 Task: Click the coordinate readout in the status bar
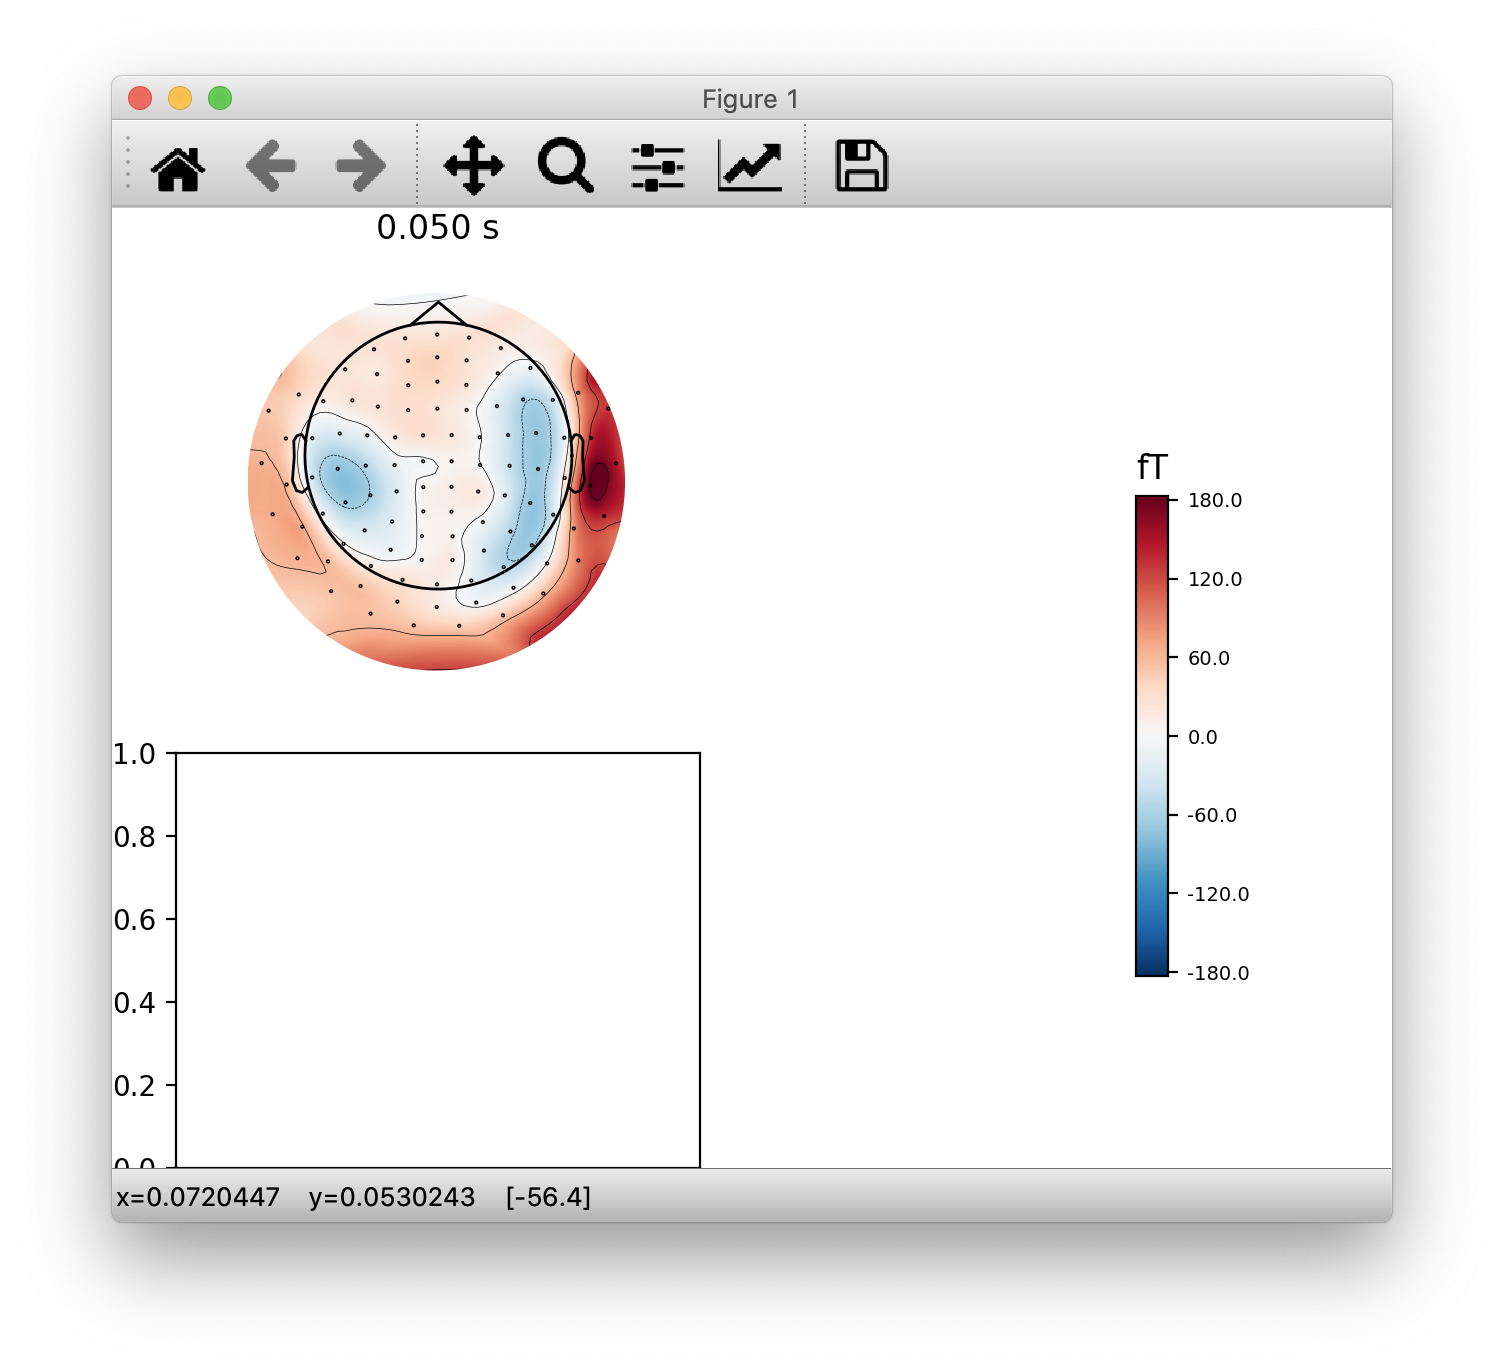(350, 1197)
